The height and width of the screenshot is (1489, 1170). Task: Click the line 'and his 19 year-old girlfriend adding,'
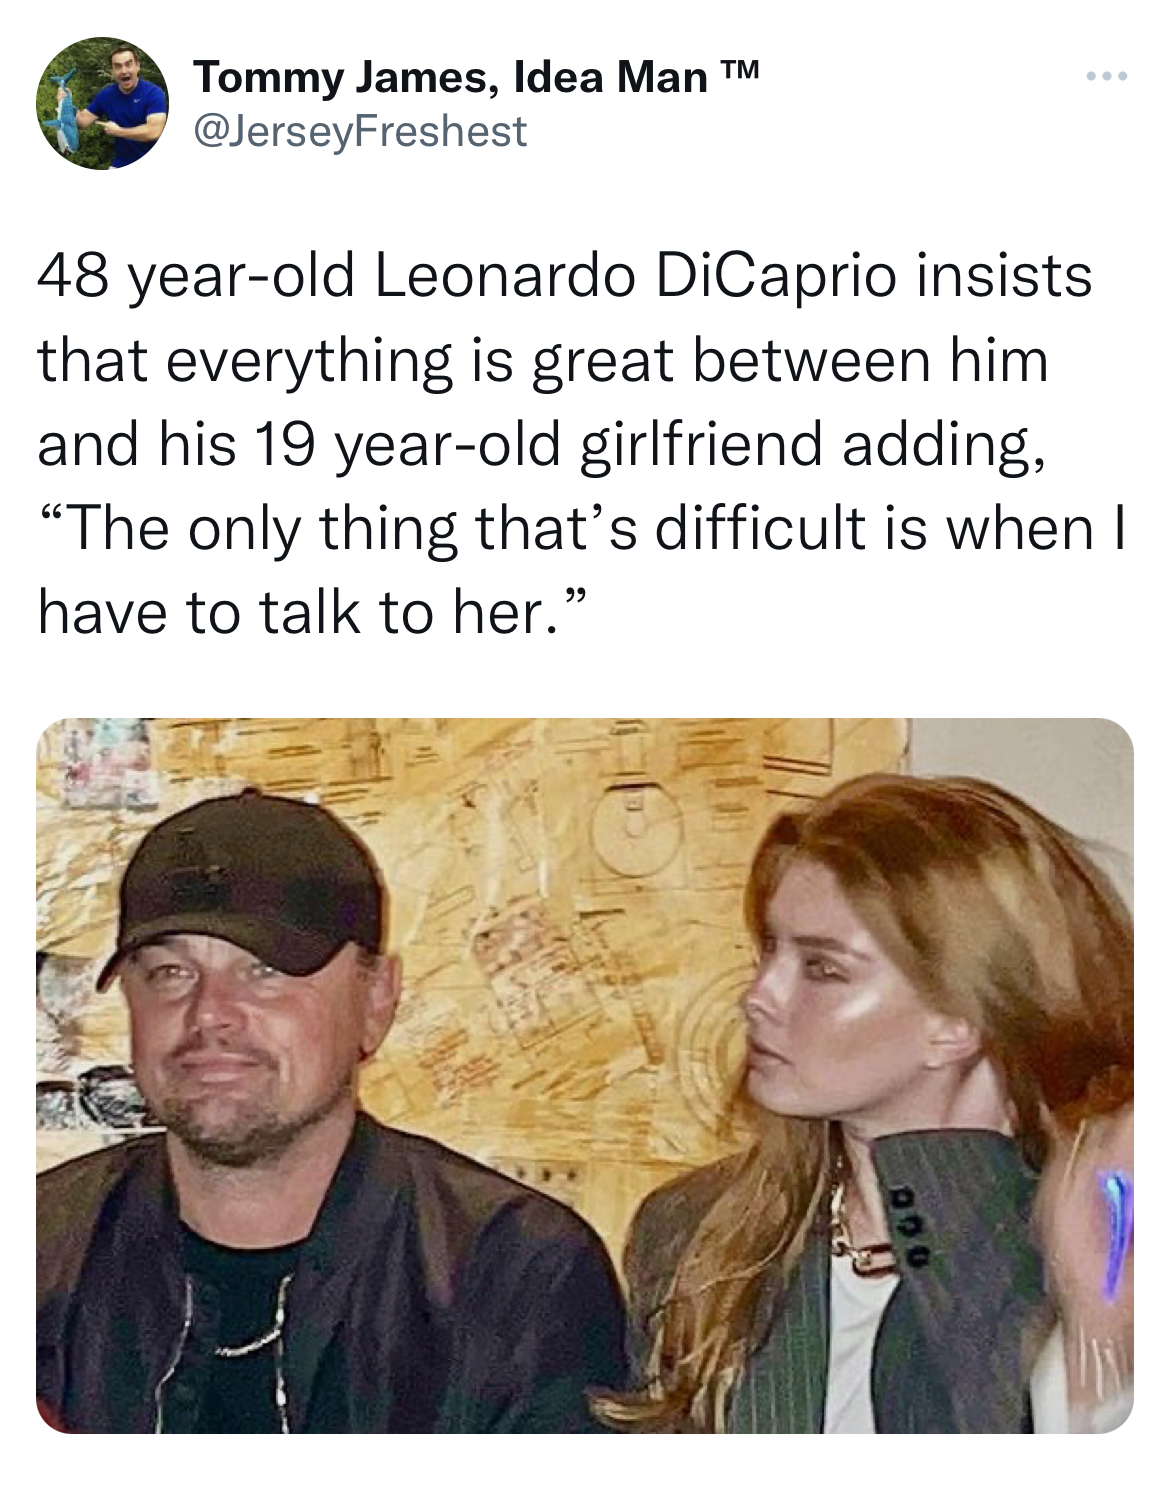543,445
